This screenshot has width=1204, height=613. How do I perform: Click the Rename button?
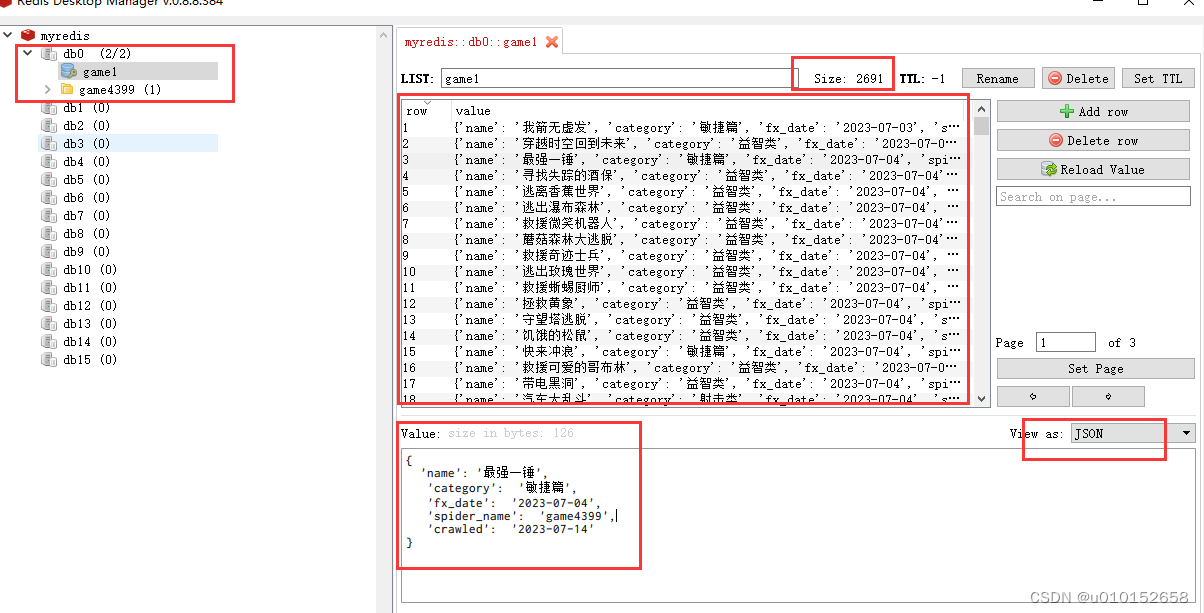click(x=998, y=77)
